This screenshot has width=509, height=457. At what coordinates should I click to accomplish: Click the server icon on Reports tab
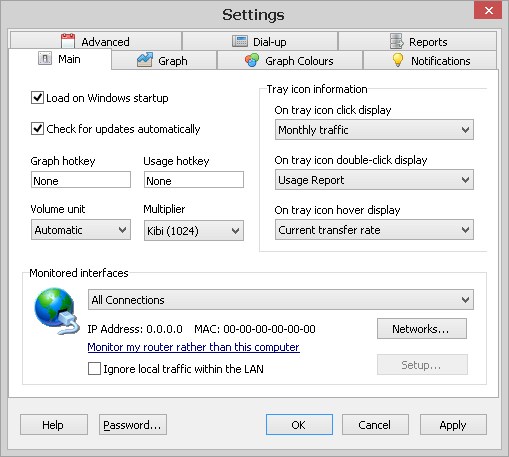pyautogui.click(x=397, y=41)
